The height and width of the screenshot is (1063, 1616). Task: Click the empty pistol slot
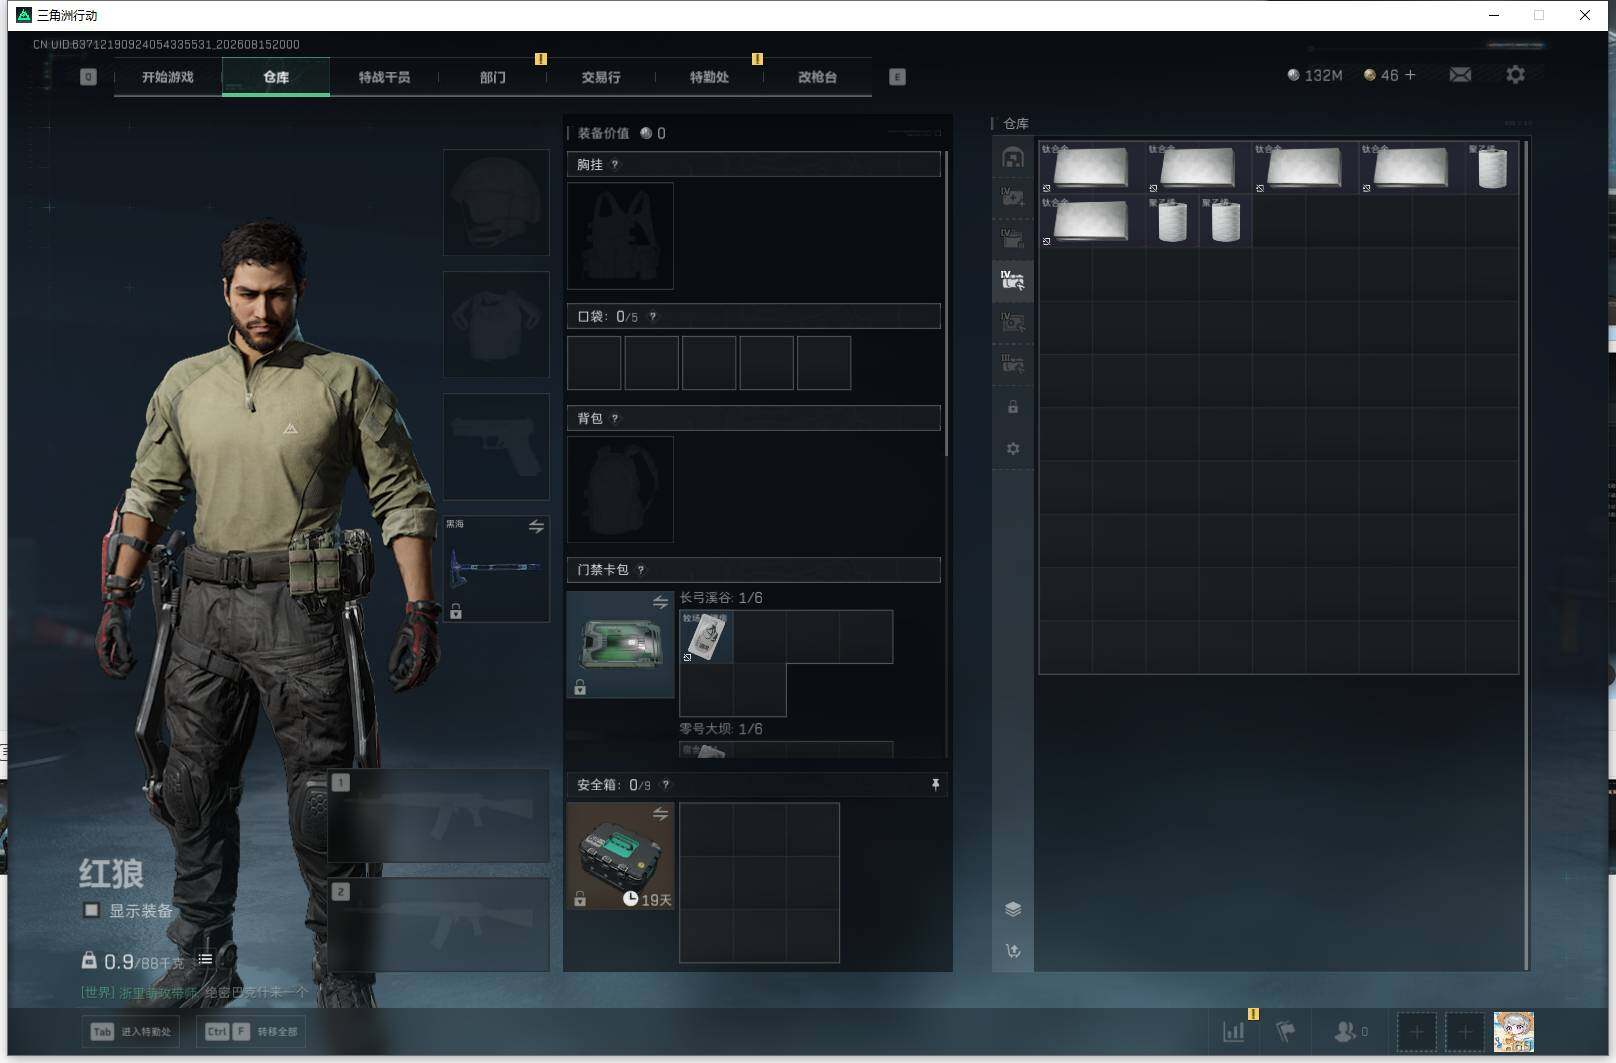(x=496, y=447)
